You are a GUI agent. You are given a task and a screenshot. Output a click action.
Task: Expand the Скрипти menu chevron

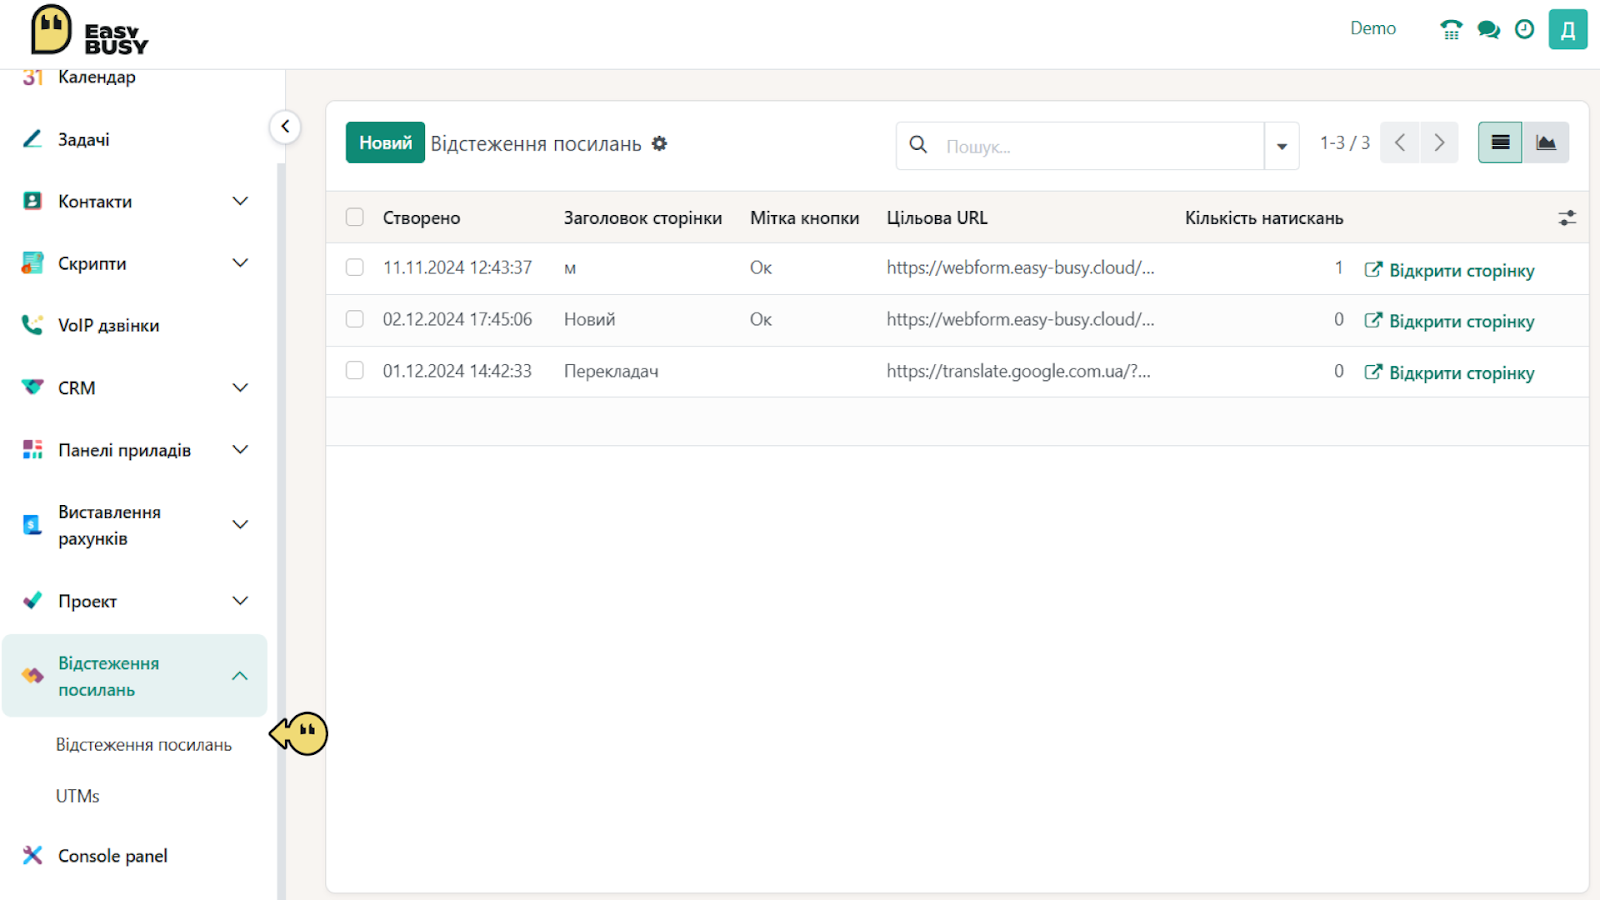(240, 263)
